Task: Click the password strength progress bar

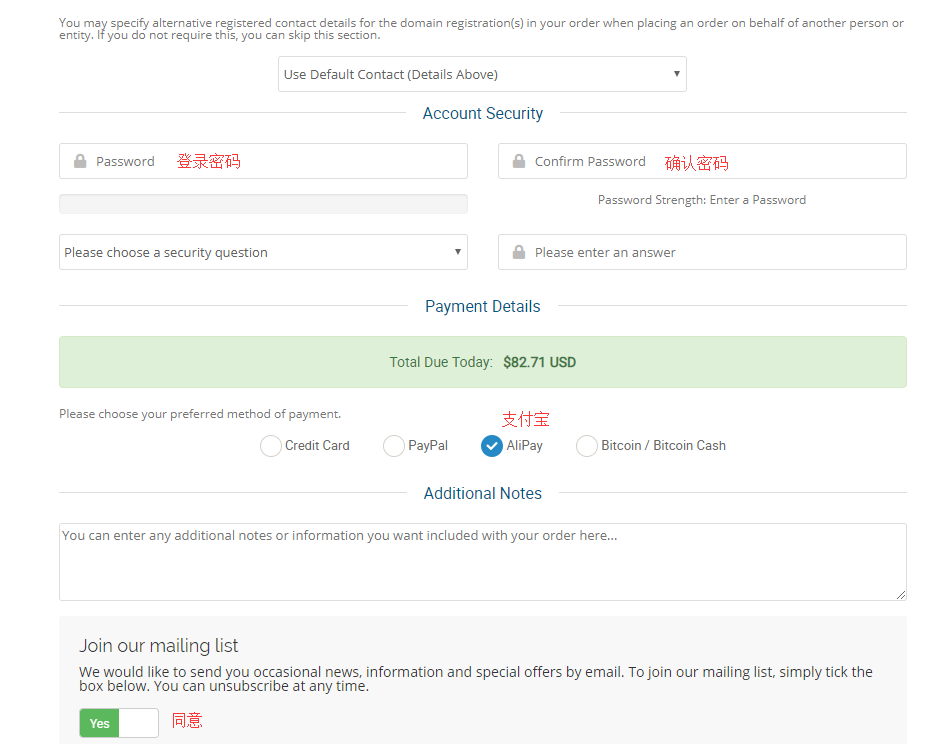Action: pos(263,204)
